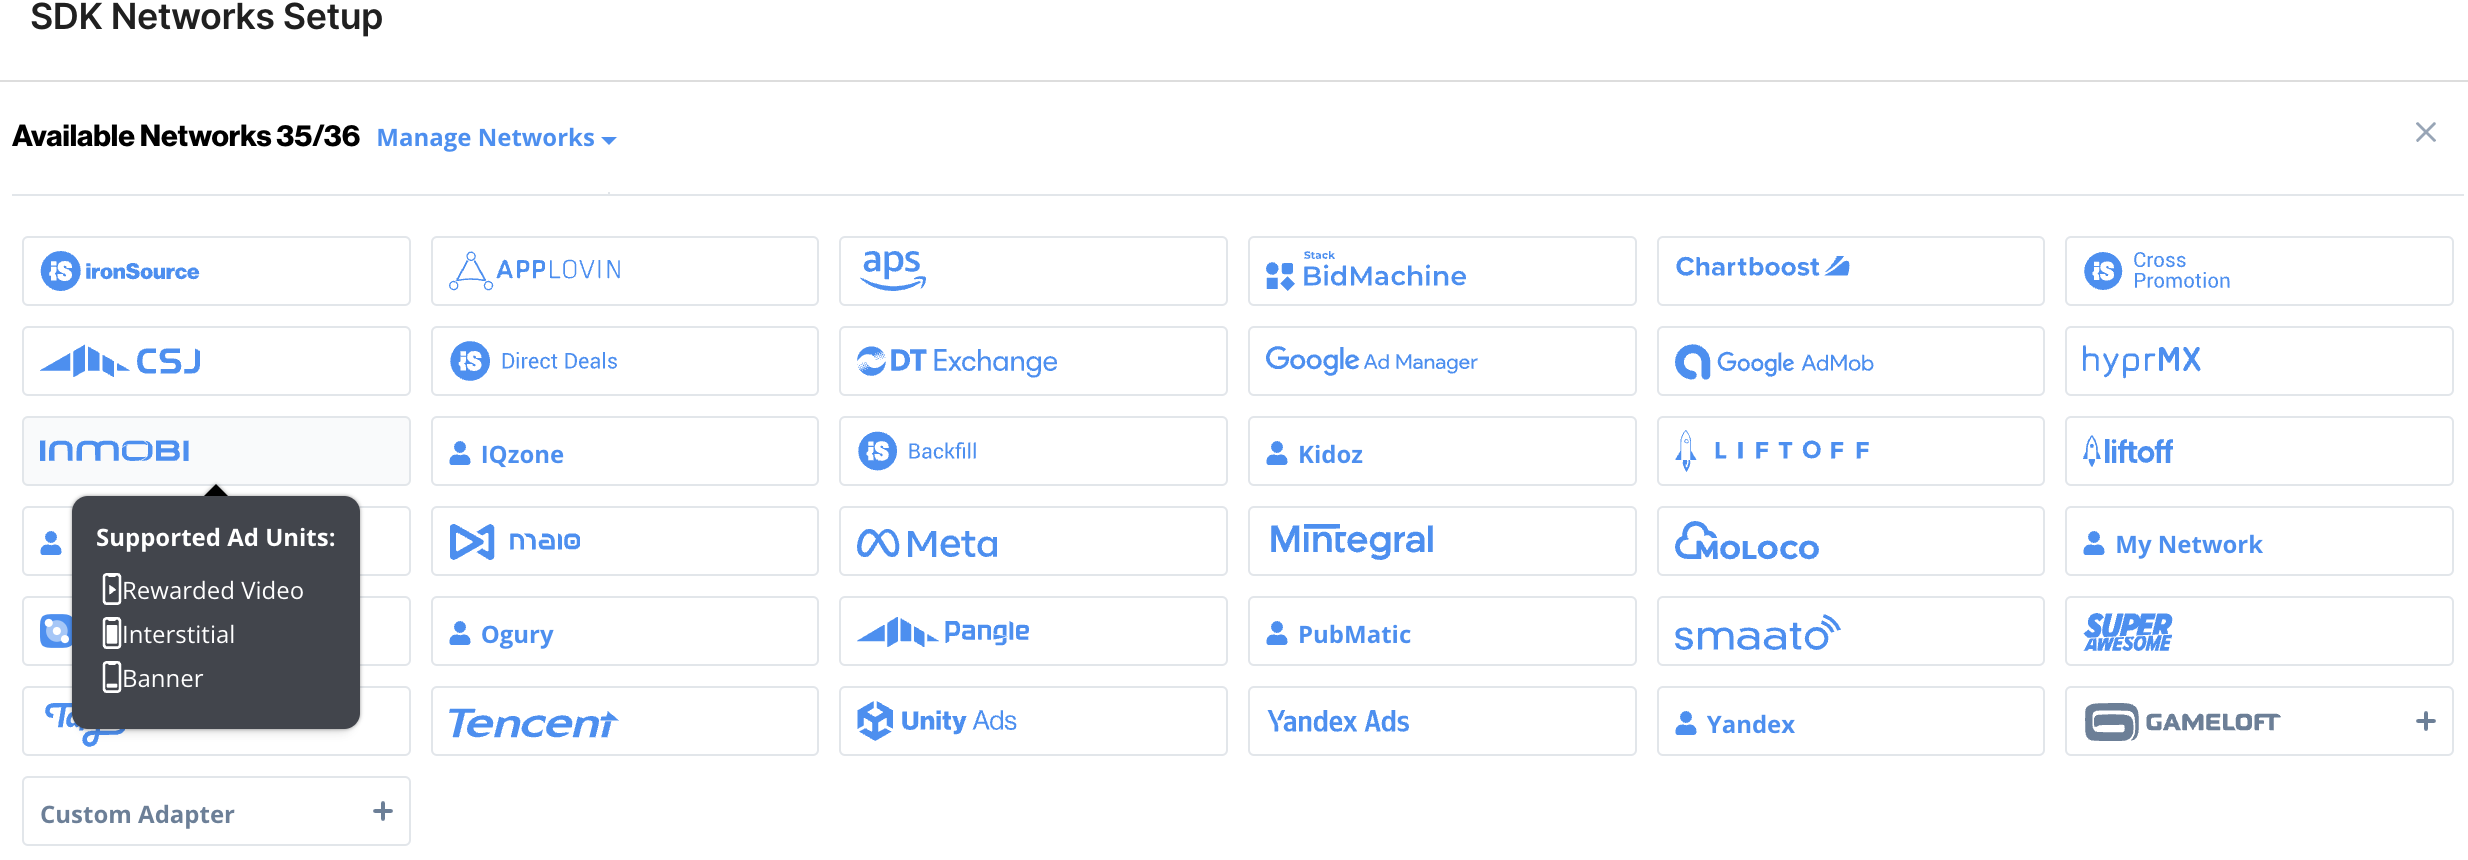Click the ironSource network logo
Viewport: 2468px width, 860px height.
point(120,271)
